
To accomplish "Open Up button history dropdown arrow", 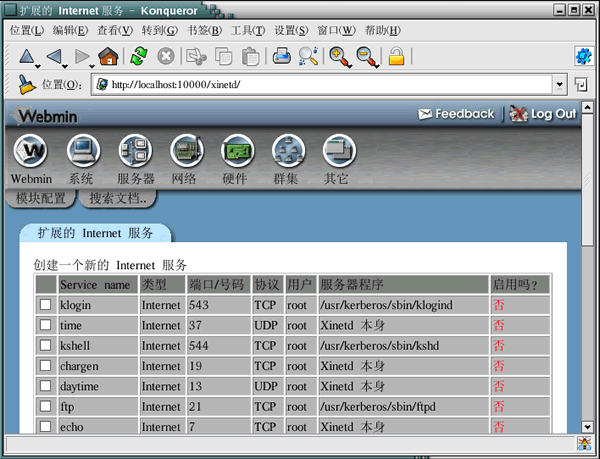I will (38, 67).
